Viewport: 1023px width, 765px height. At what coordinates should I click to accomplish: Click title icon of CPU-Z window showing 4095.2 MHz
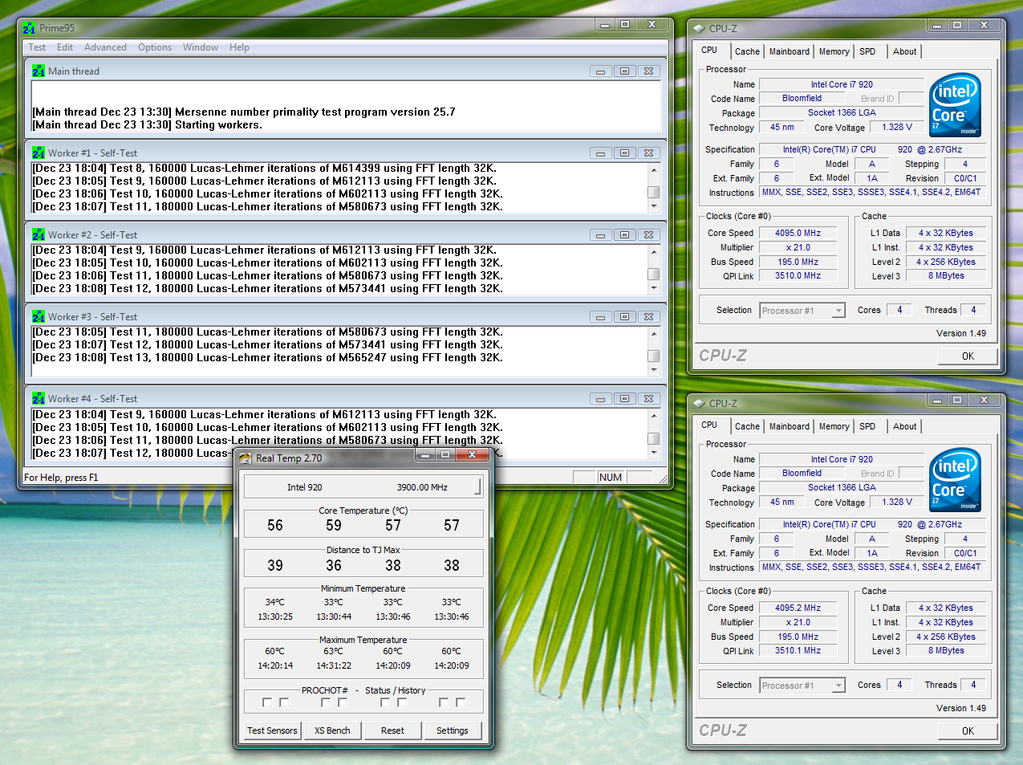coord(699,403)
